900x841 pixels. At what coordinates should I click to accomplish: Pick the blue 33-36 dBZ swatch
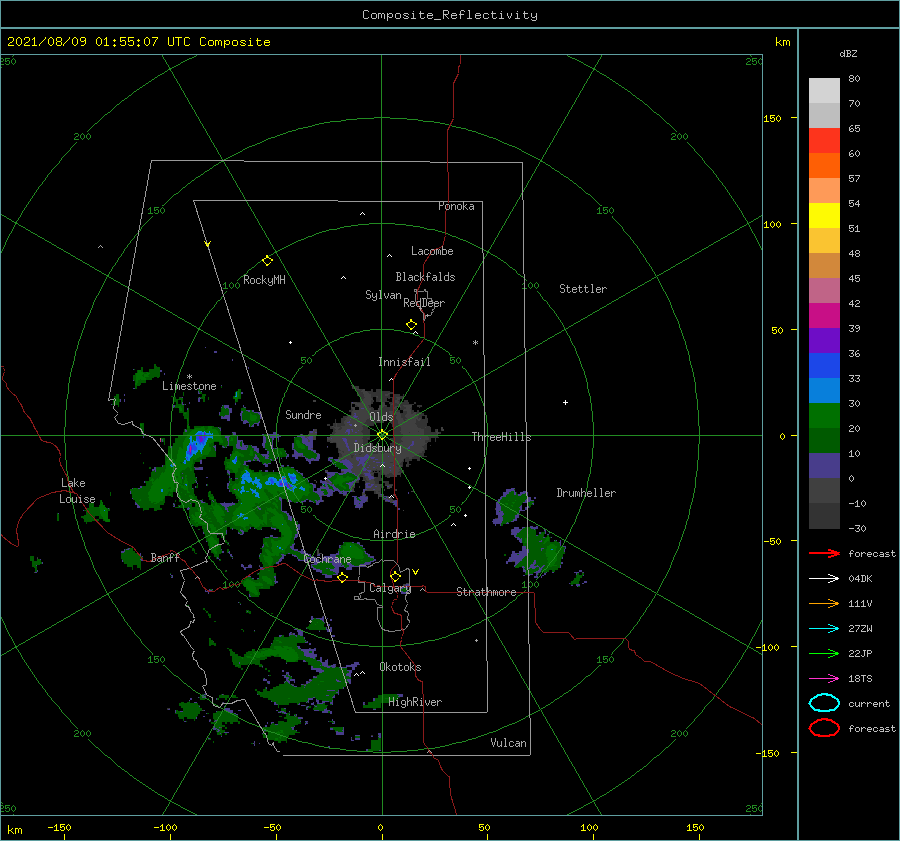tap(824, 365)
